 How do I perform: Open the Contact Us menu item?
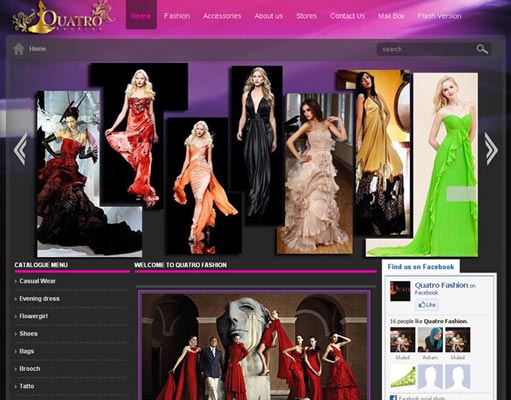click(347, 16)
